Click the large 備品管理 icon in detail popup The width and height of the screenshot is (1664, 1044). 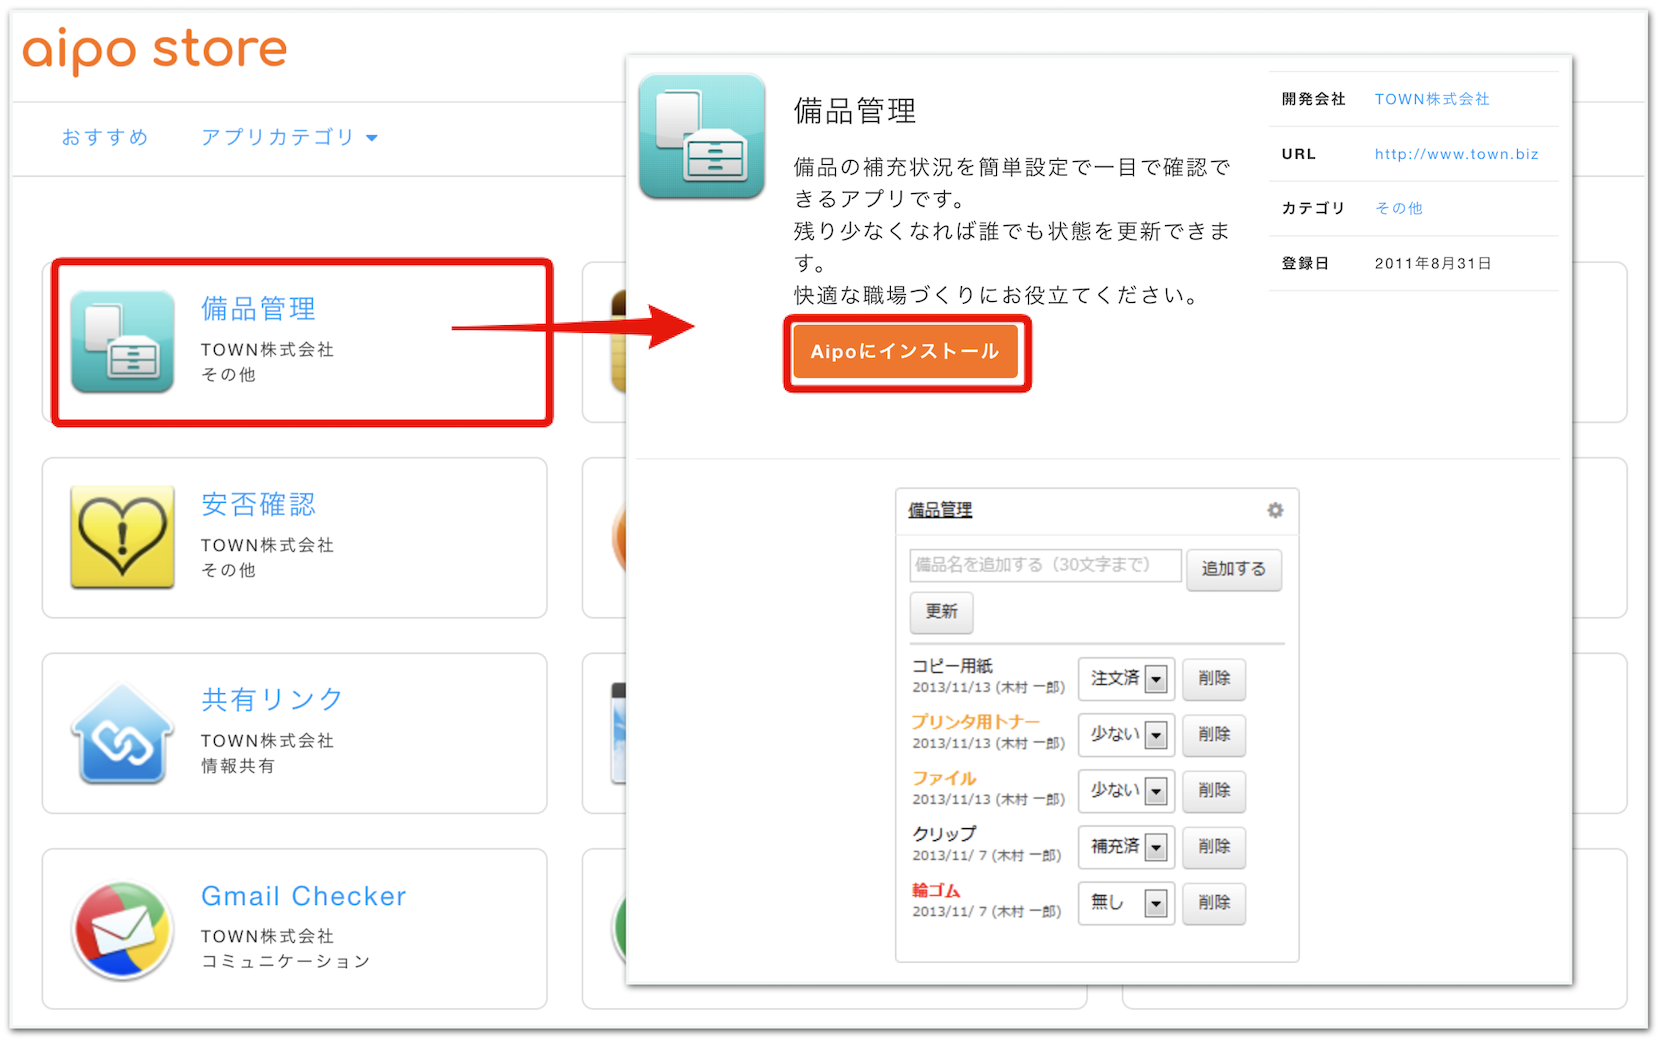pyautogui.click(x=702, y=137)
